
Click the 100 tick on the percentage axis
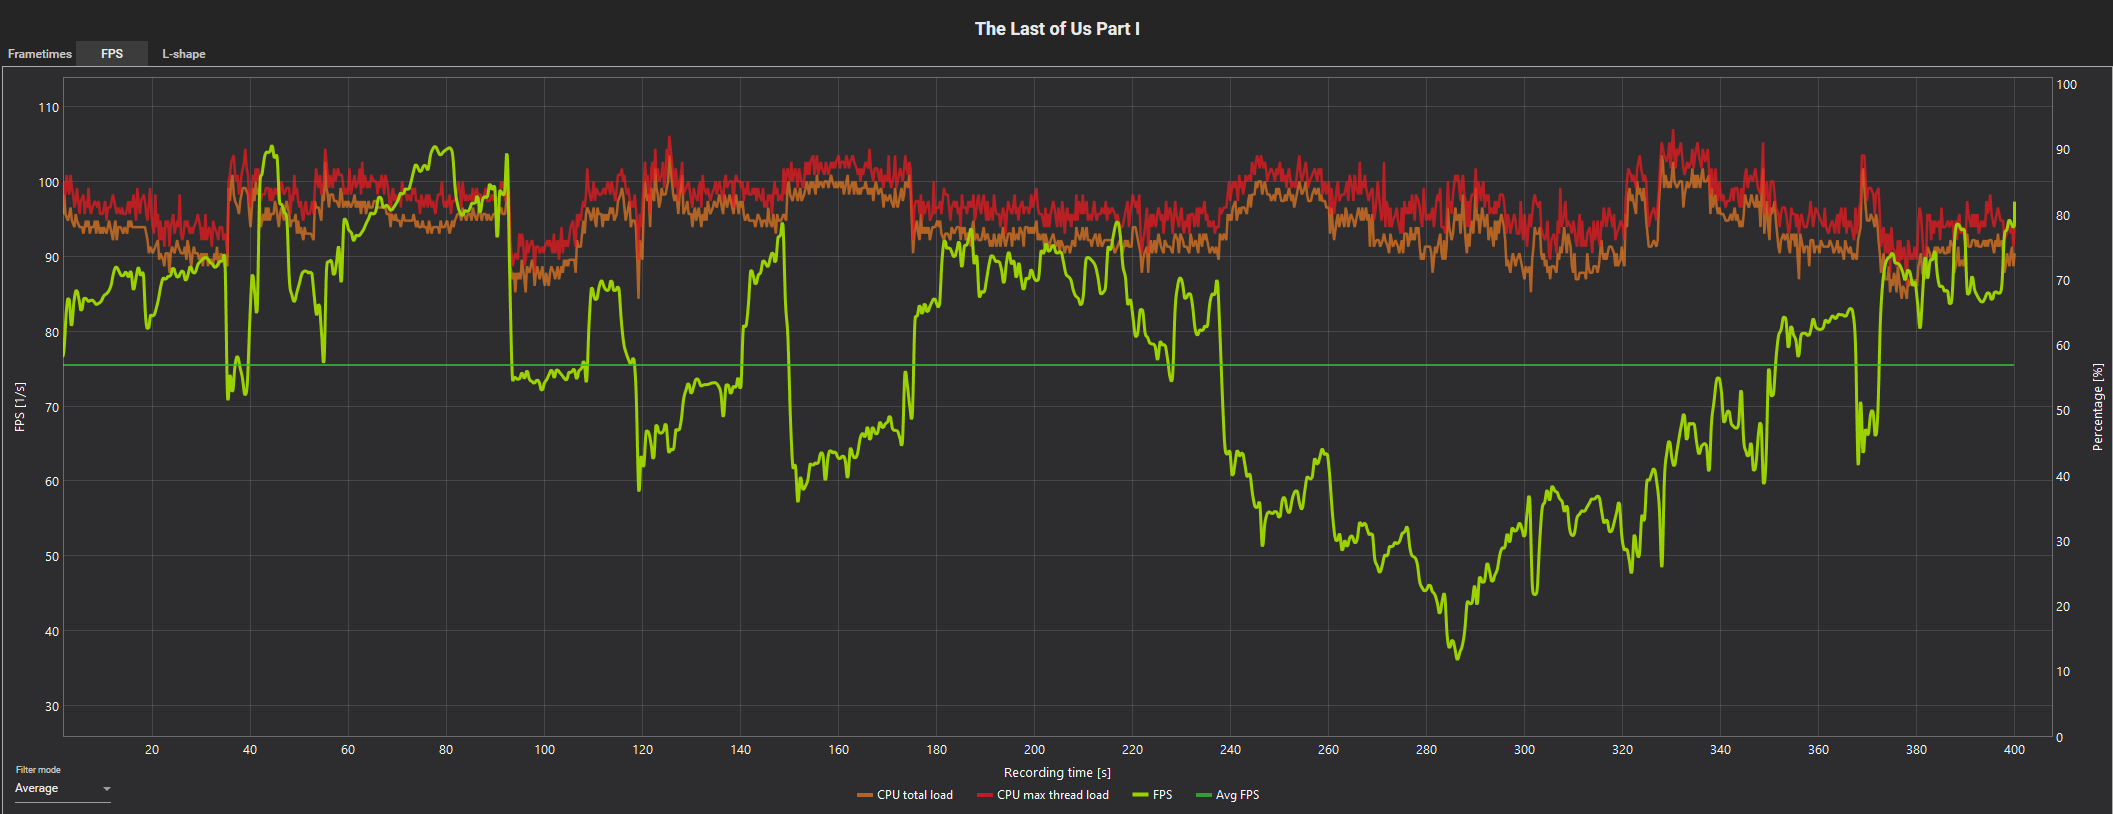coord(2066,85)
